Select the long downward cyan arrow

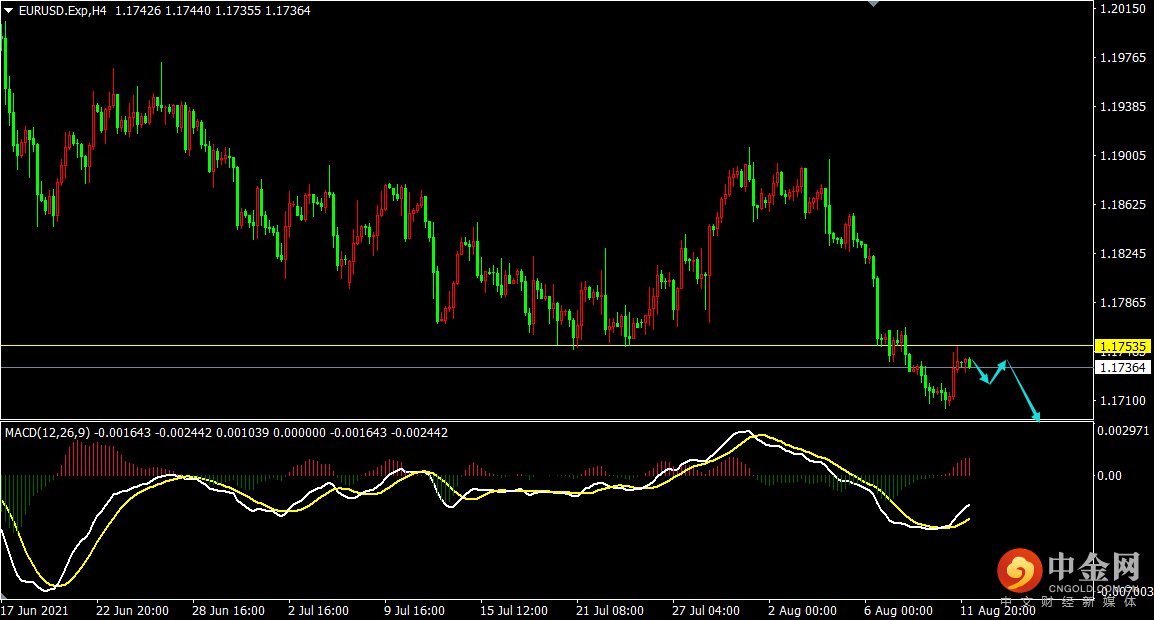pyautogui.click(x=1023, y=390)
